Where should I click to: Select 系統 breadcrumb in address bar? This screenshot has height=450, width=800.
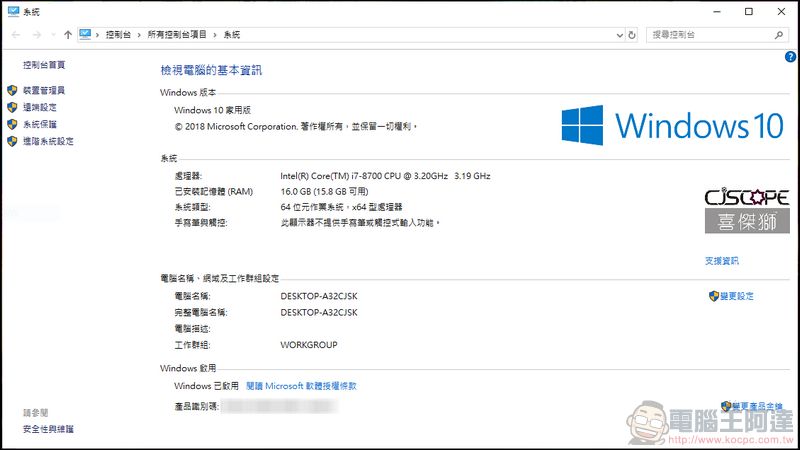(x=232, y=35)
